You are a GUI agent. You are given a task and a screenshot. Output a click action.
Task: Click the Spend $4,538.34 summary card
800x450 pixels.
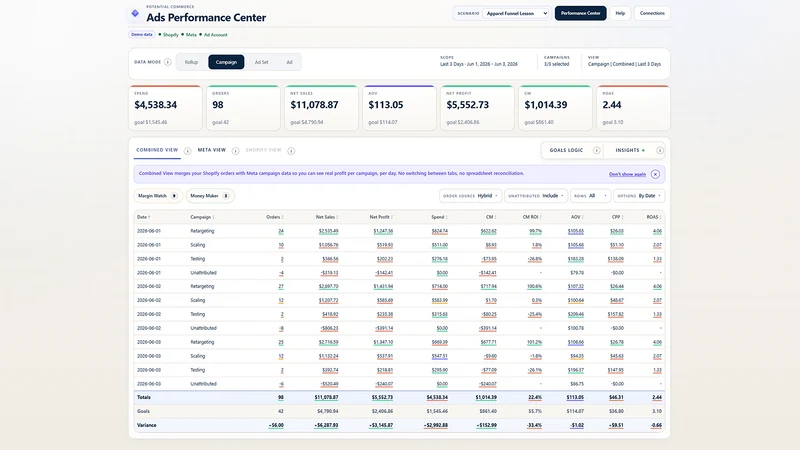pyautogui.click(x=165, y=108)
